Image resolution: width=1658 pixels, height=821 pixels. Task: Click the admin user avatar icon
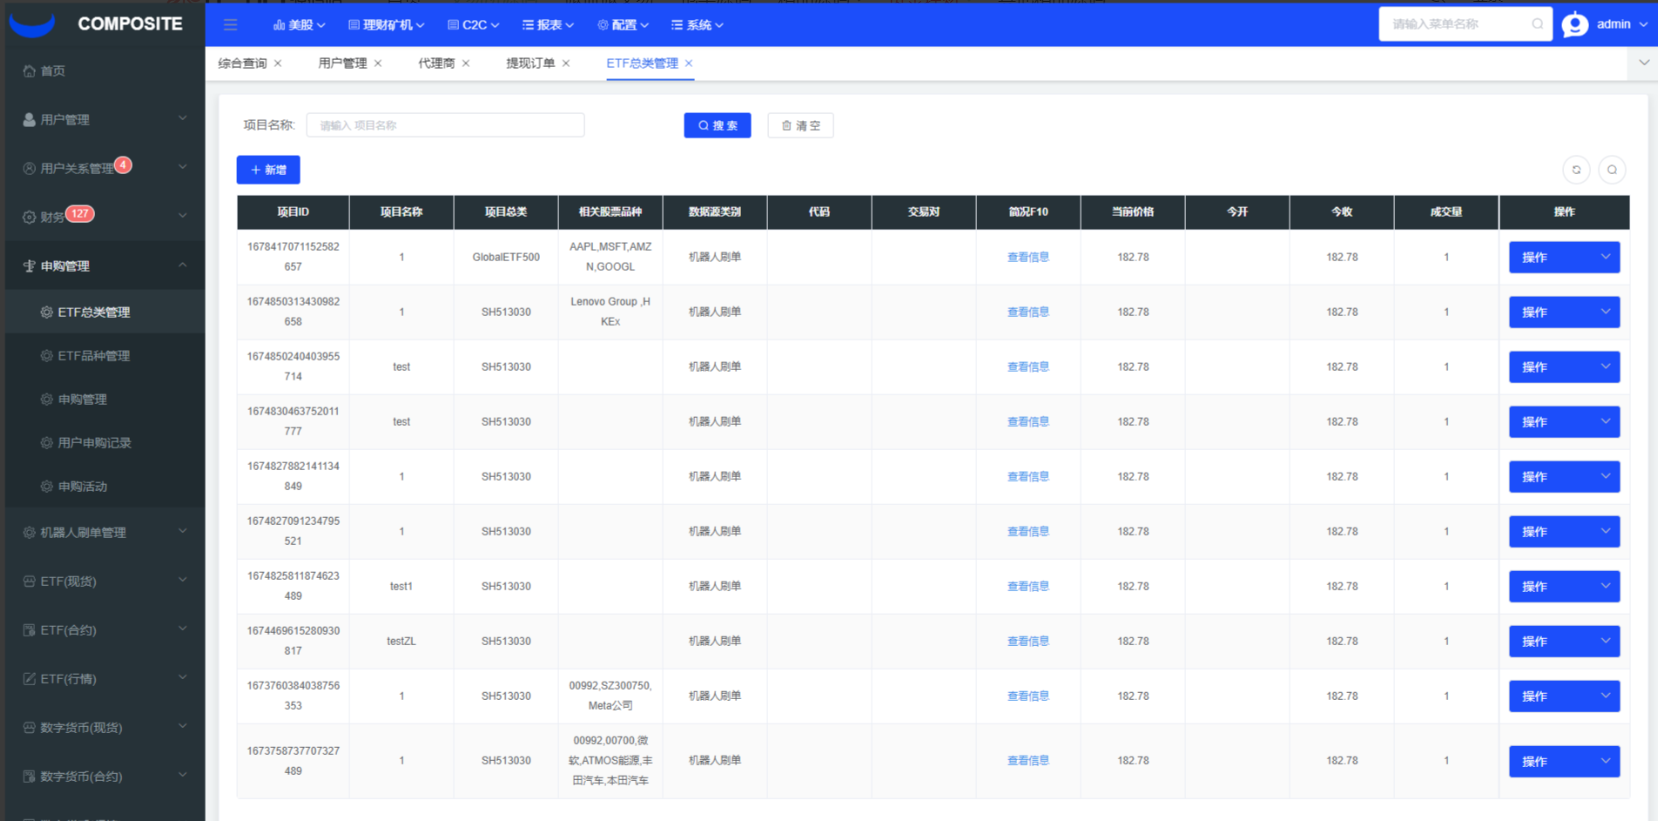pos(1575,25)
